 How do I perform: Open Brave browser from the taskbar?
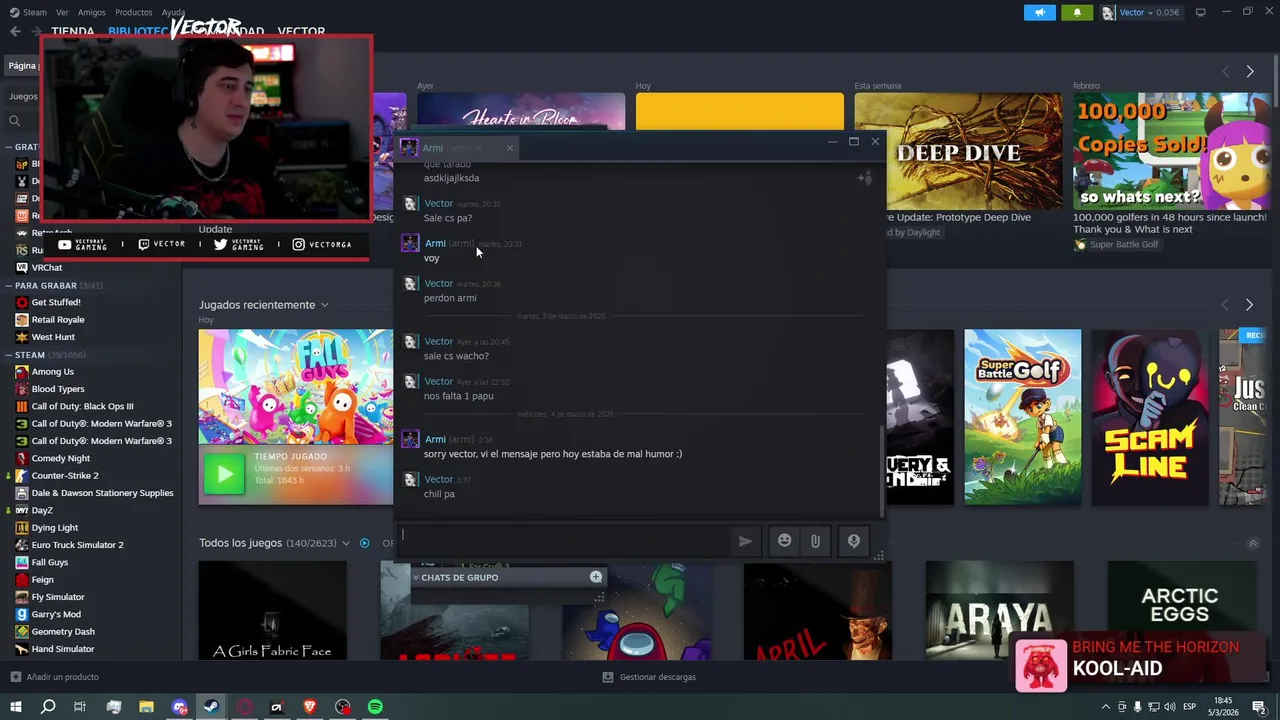point(309,707)
